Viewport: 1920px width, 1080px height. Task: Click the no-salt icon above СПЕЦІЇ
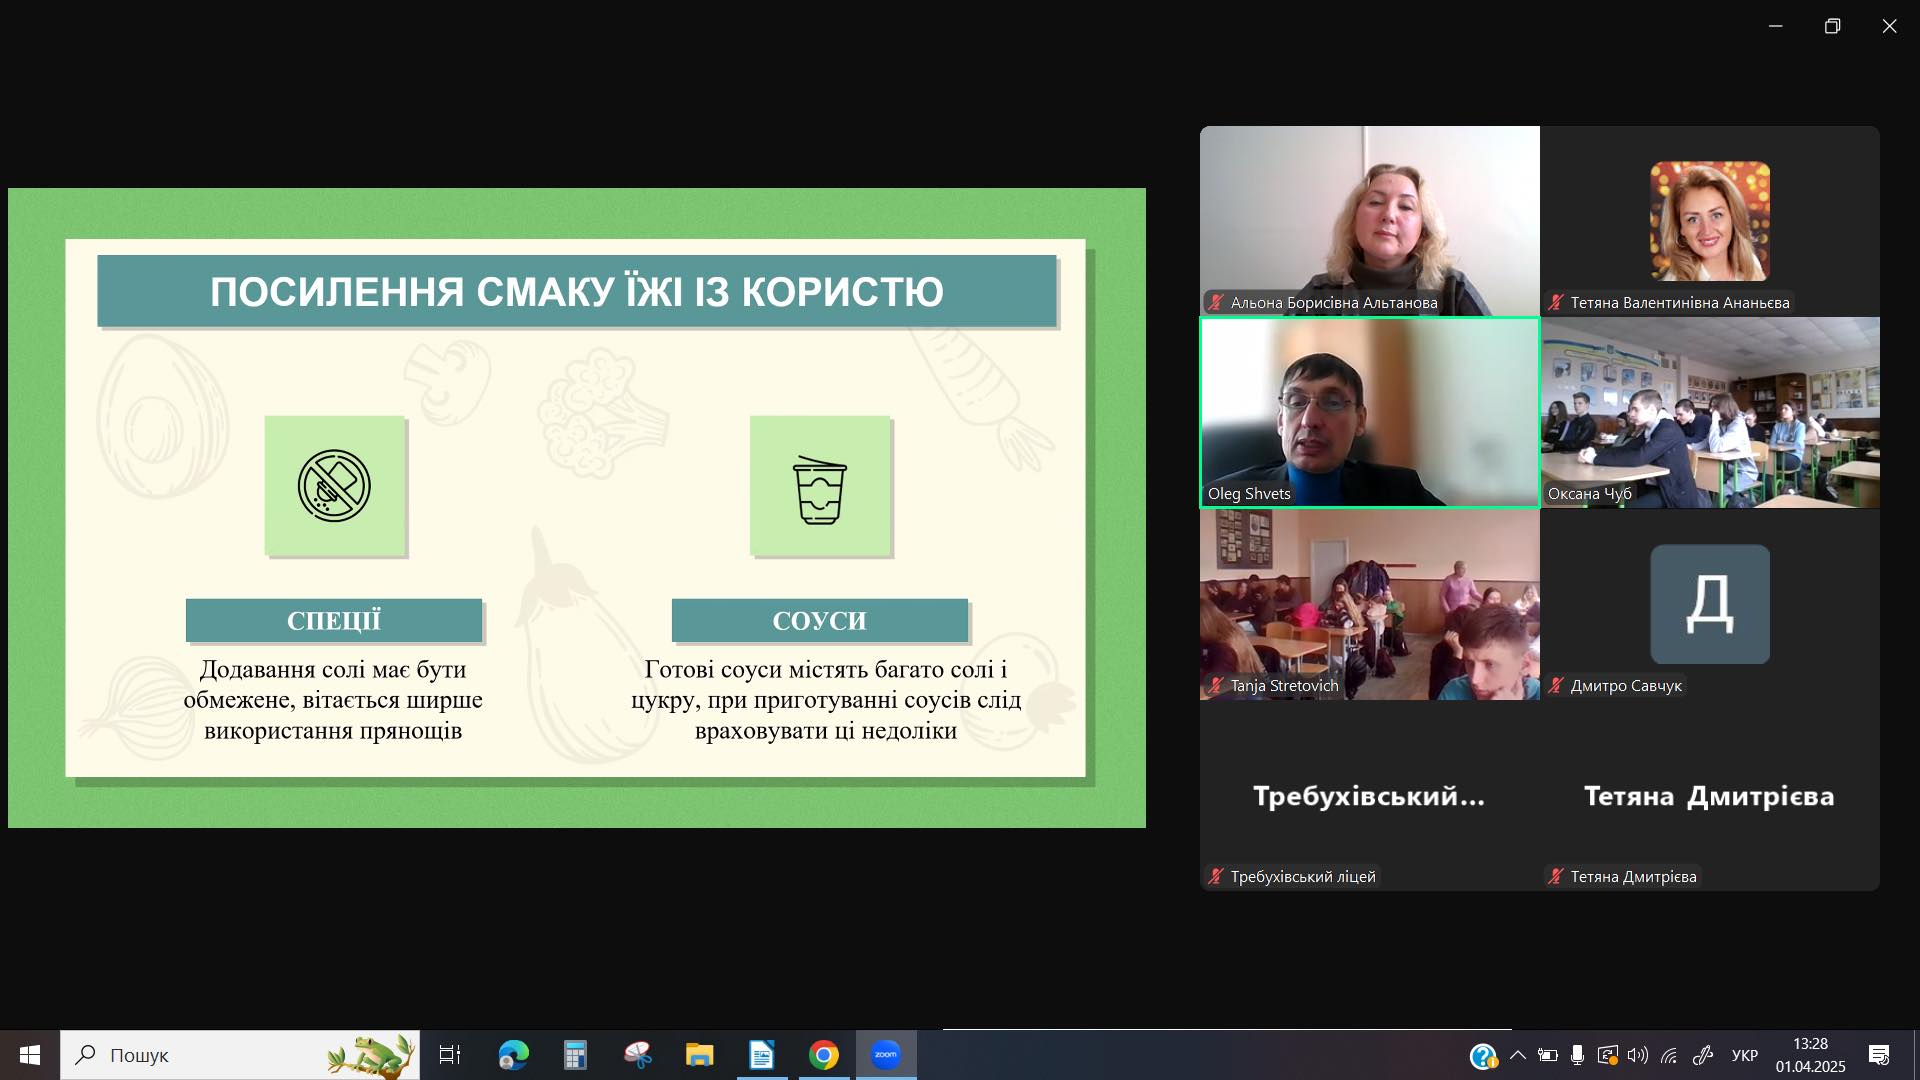point(334,486)
